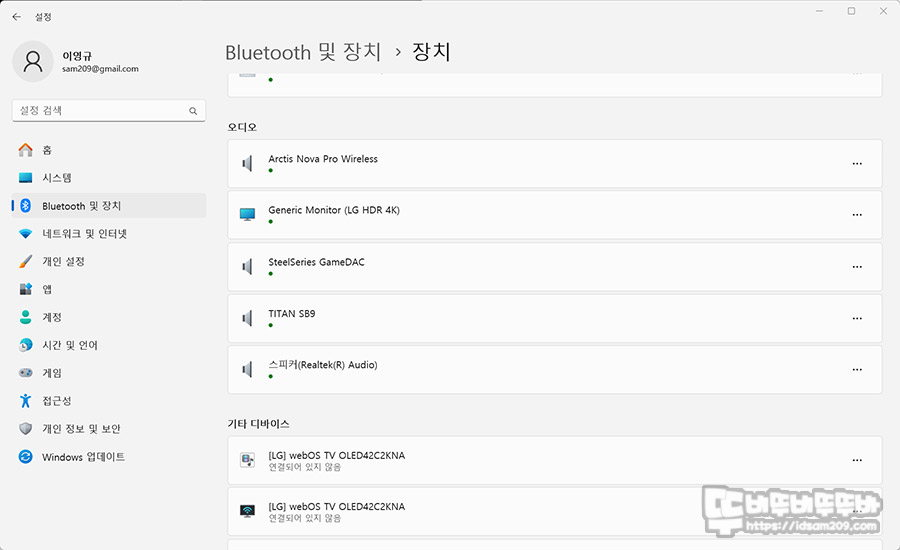This screenshot has height=550, width=900.
Task: Minimize the Settings window
Action: click(x=820, y=11)
